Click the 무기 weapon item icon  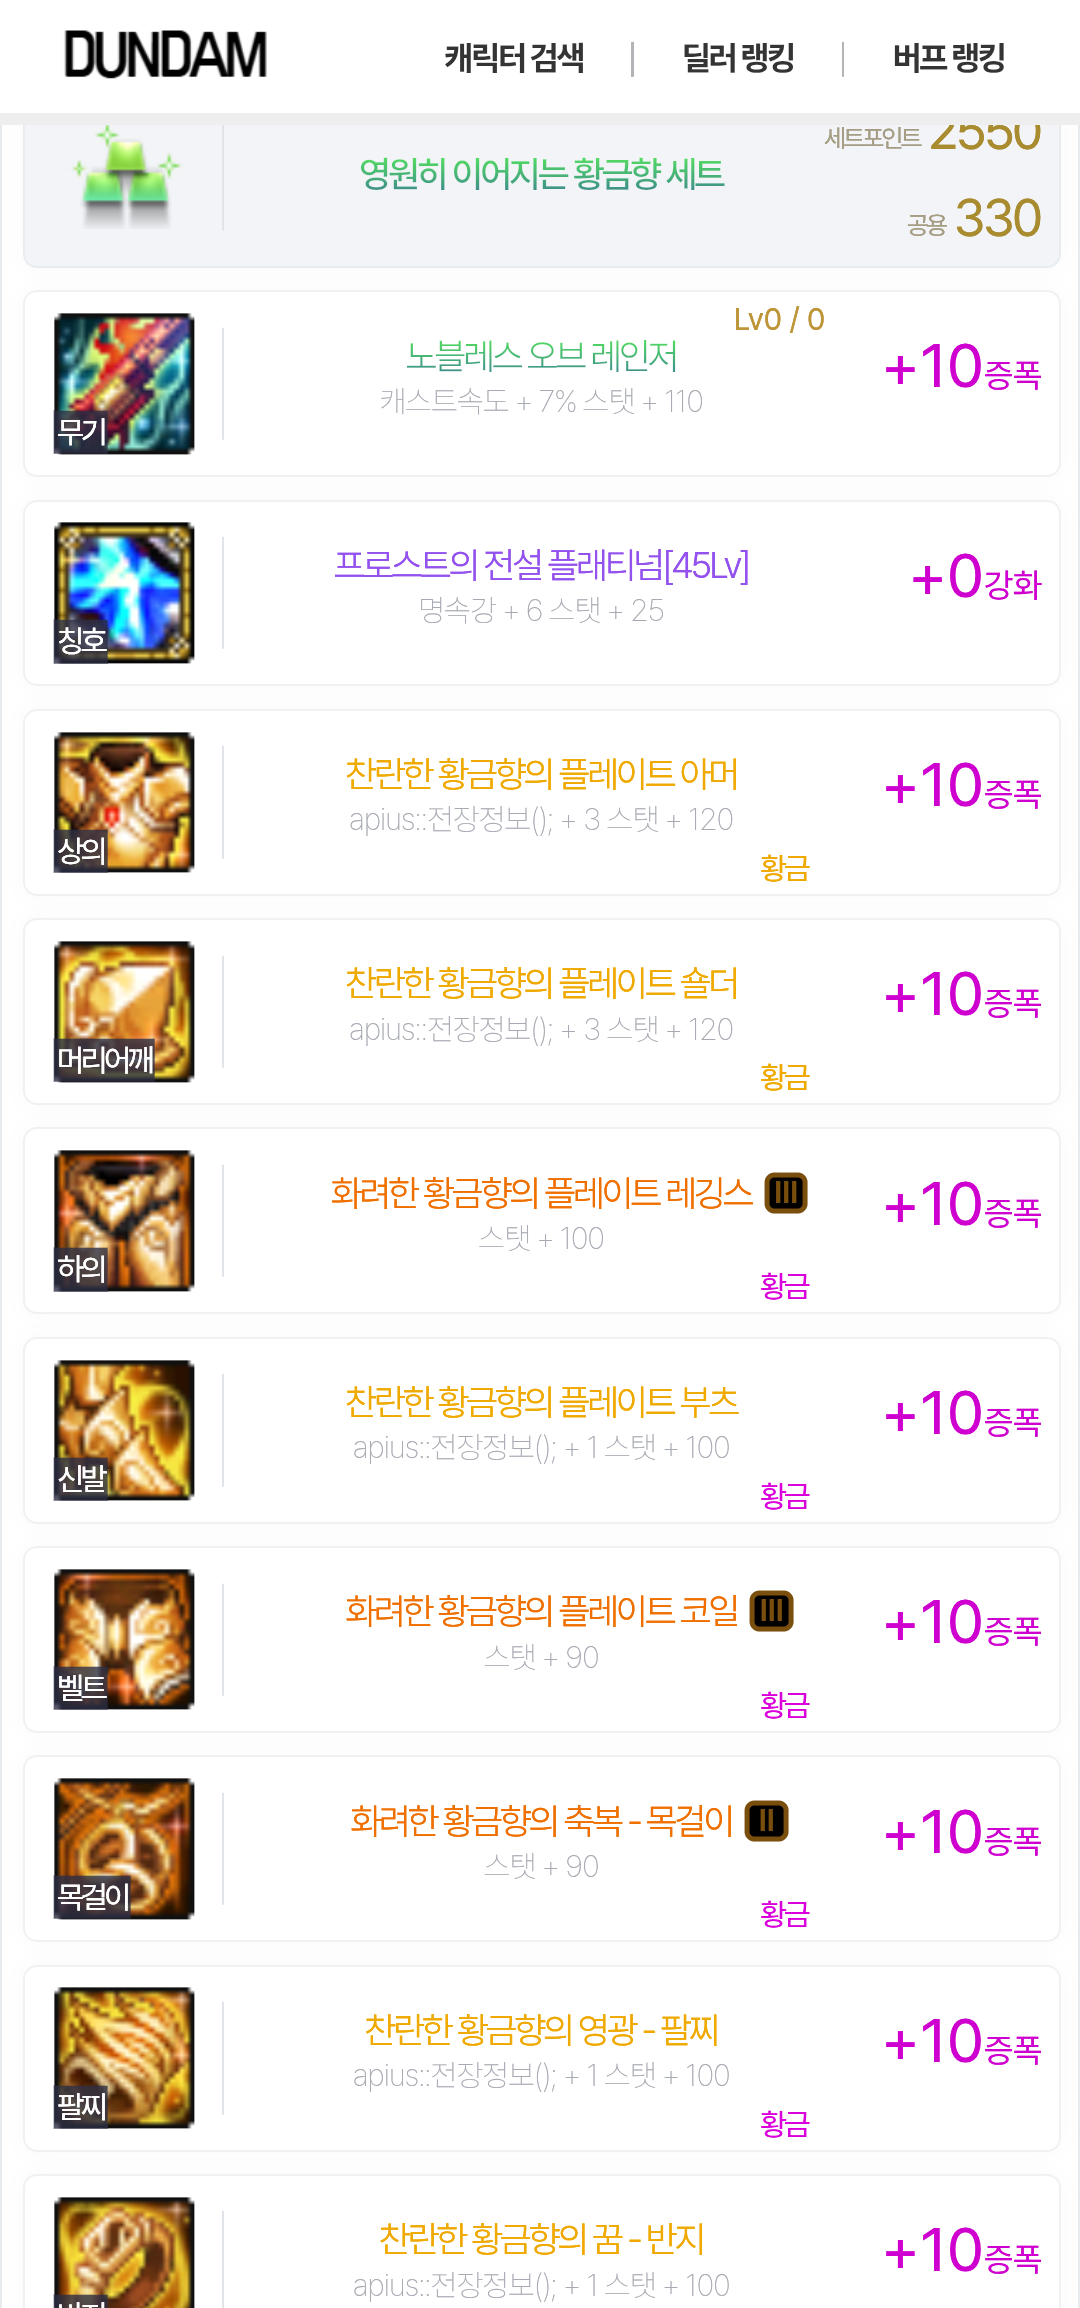124,384
